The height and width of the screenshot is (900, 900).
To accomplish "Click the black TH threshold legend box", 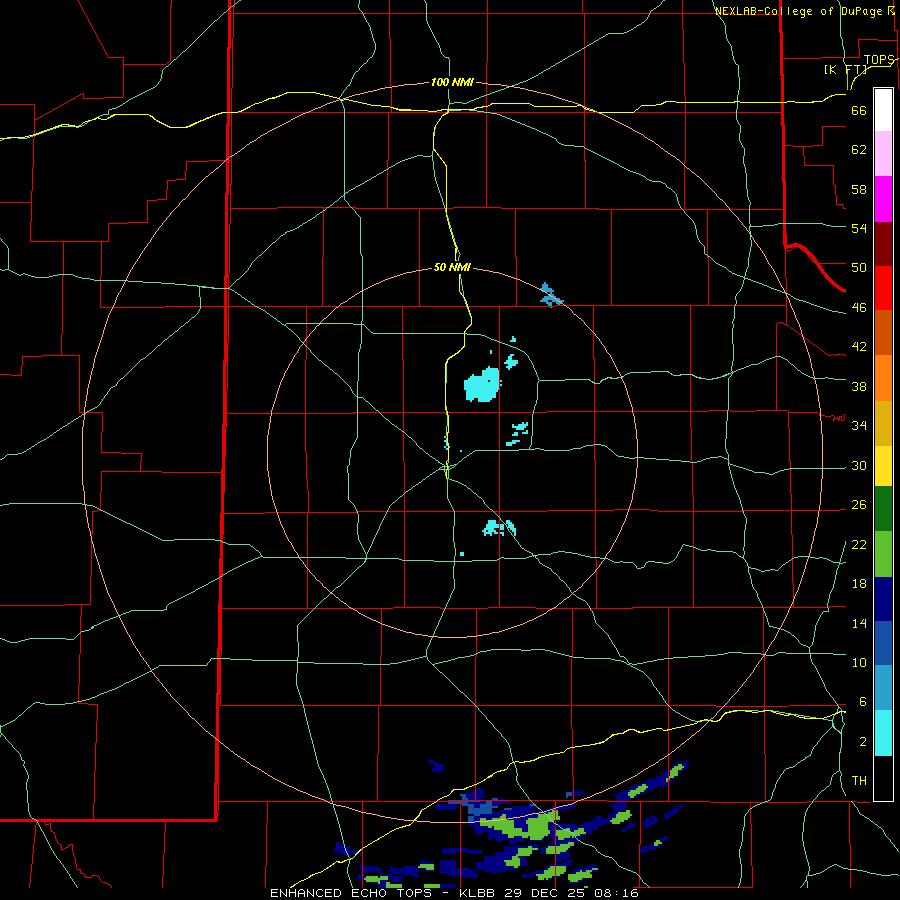I will [883, 778].
